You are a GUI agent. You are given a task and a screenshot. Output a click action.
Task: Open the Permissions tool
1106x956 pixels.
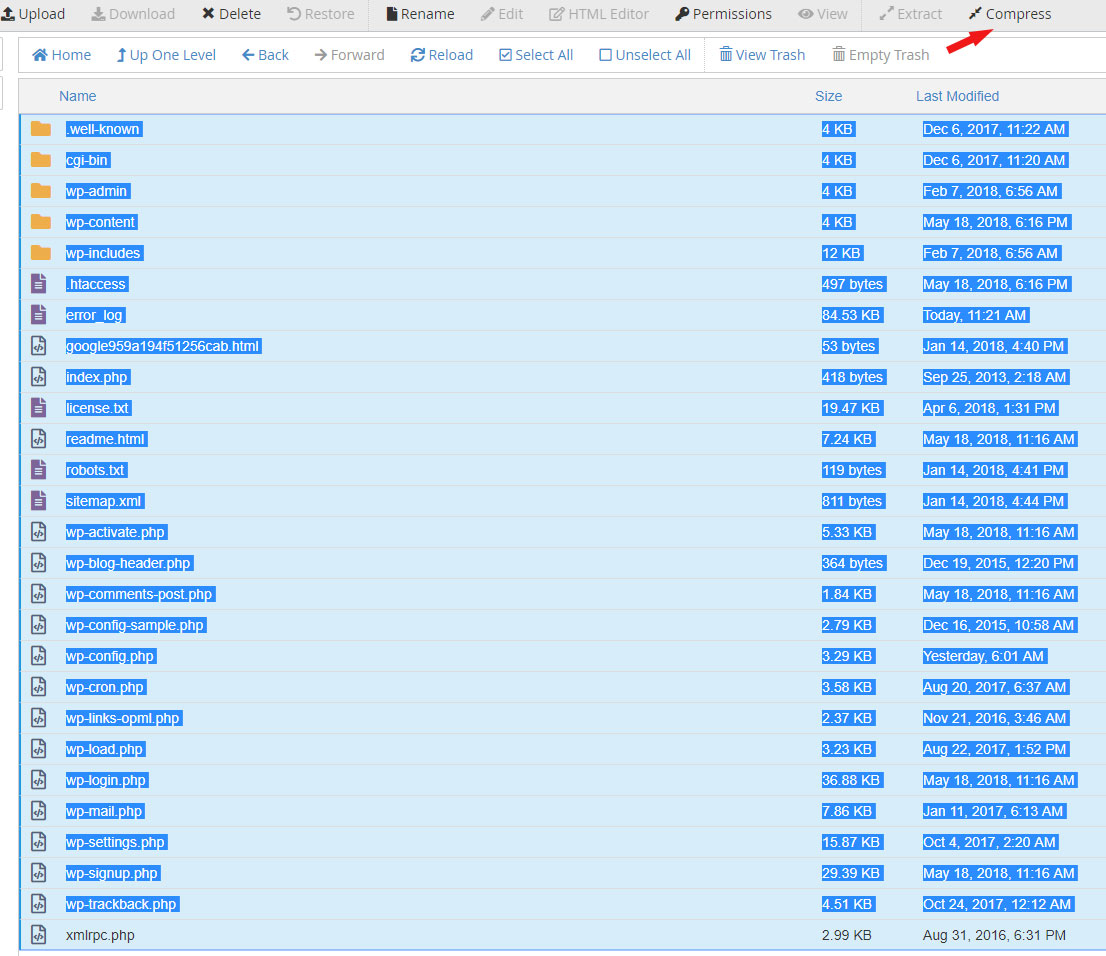(x=723, y=14)
